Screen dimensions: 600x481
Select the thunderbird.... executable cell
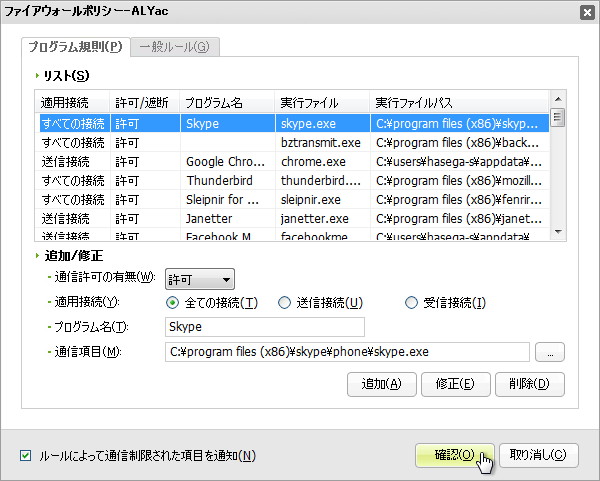click(321, 180)
